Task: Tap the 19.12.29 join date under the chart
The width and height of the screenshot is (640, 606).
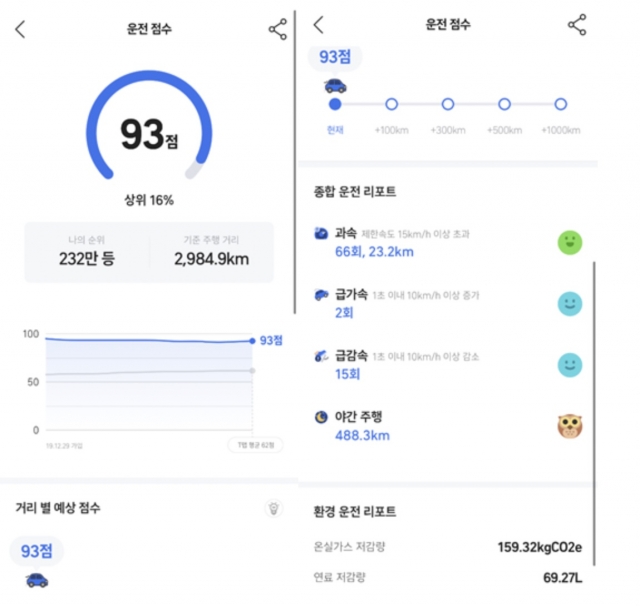Action: (x=64, y=446)
